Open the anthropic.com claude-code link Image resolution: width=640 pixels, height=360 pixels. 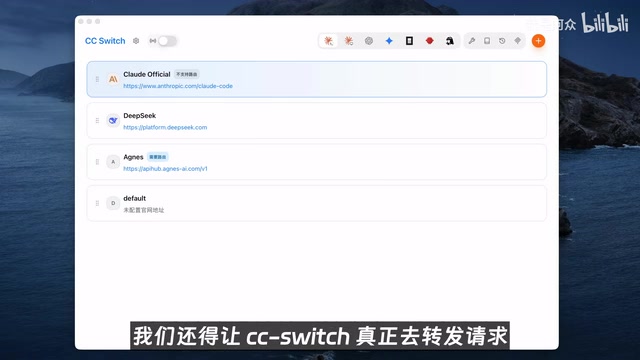click(x=178, y=86)
